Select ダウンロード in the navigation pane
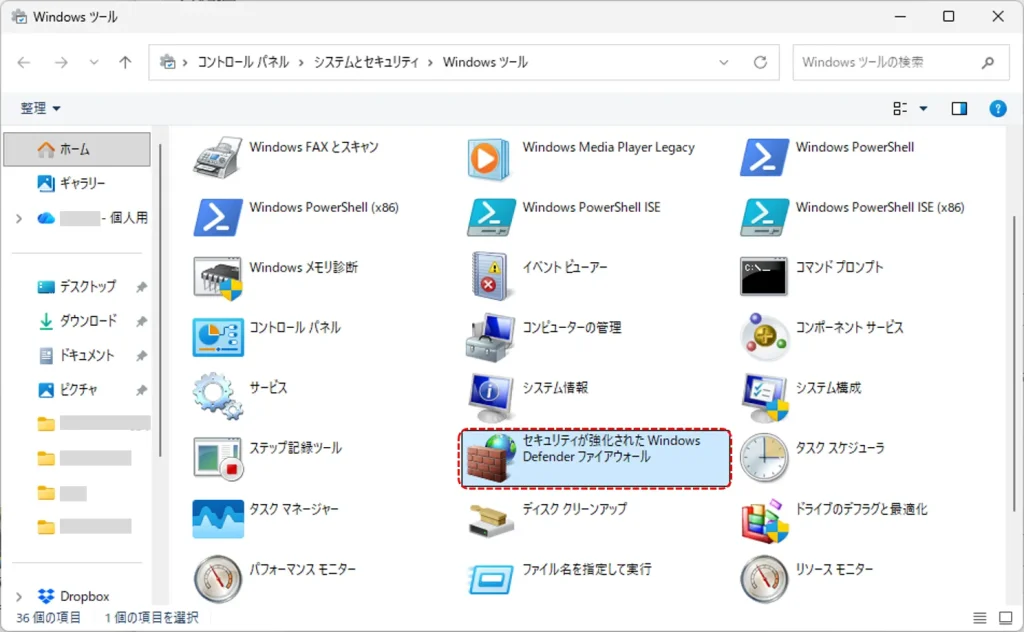The image size is (1024, 632). [x=88, y=321]
